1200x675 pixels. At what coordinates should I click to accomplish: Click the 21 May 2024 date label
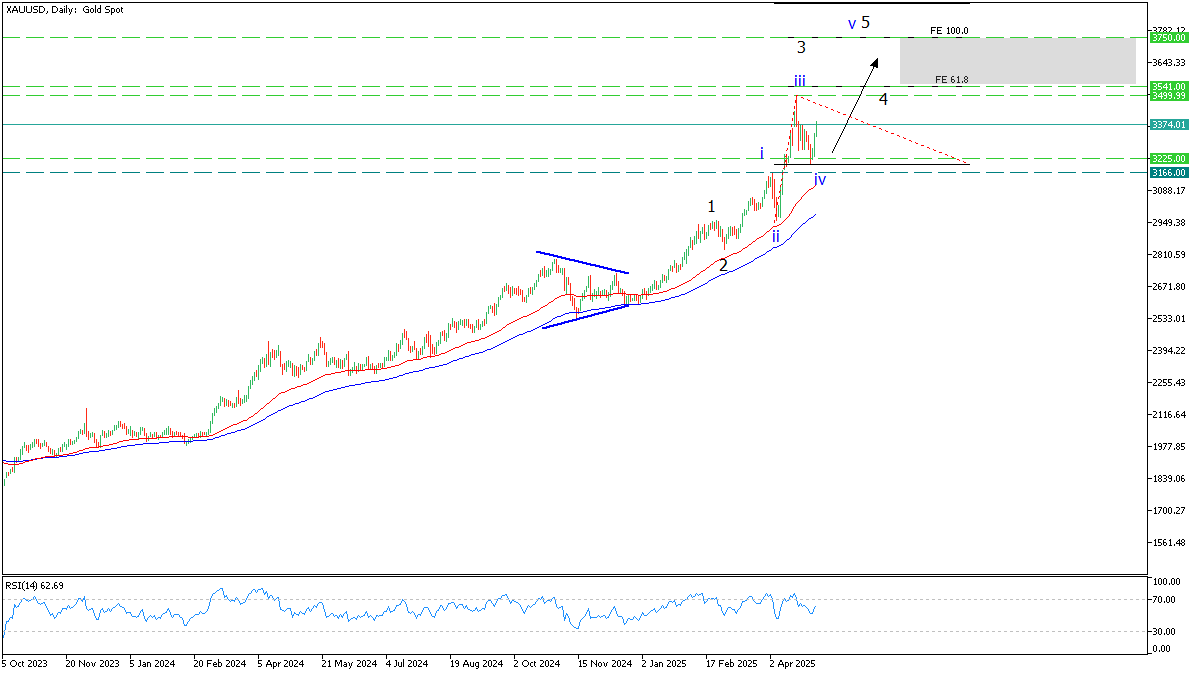pyautogui.click(x=348, y=663)
